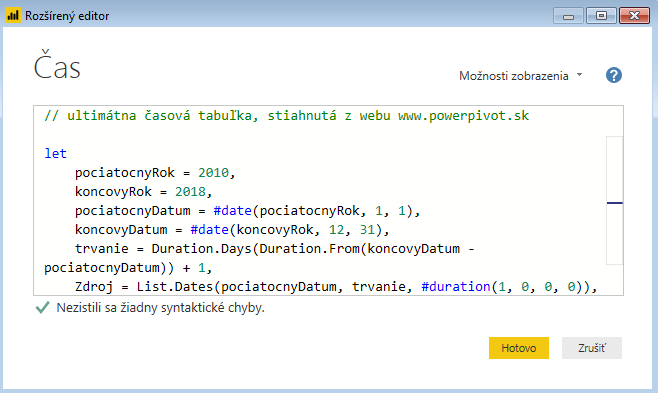Click the green syntax check mark icon
The height and width of the screenshot is (393, 658).
point(42,307)
